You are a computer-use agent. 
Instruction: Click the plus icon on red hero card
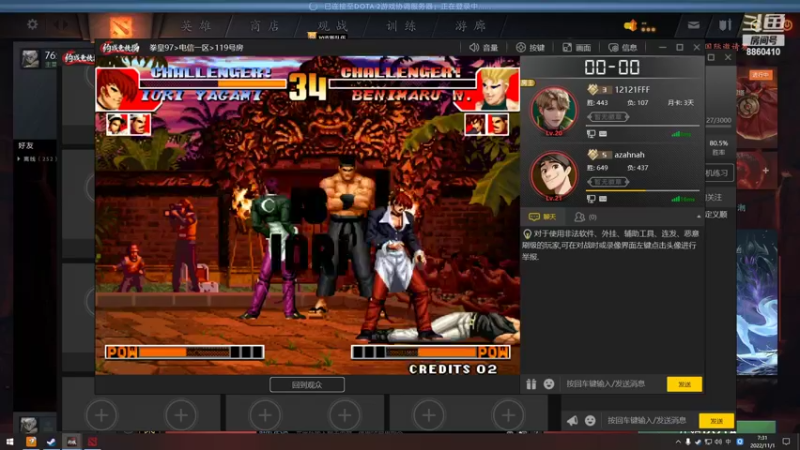click(x=766, y=170)
